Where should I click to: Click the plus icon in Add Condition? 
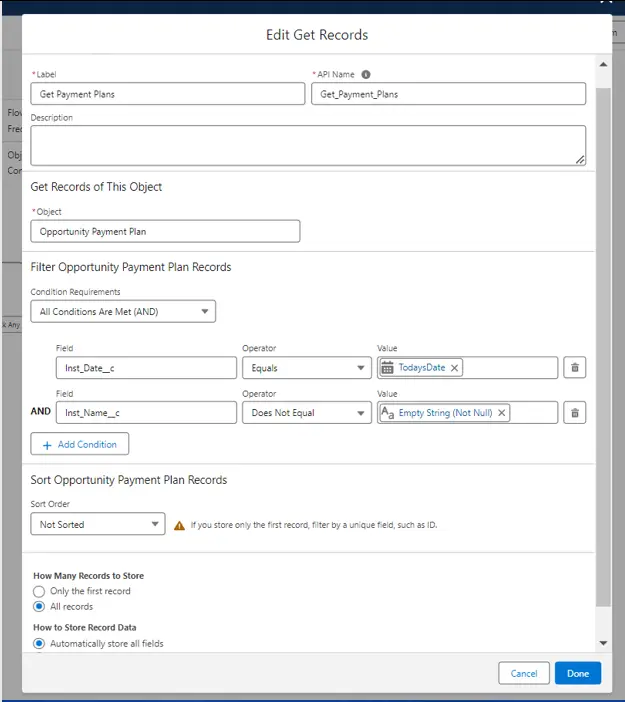pos(47,445)
